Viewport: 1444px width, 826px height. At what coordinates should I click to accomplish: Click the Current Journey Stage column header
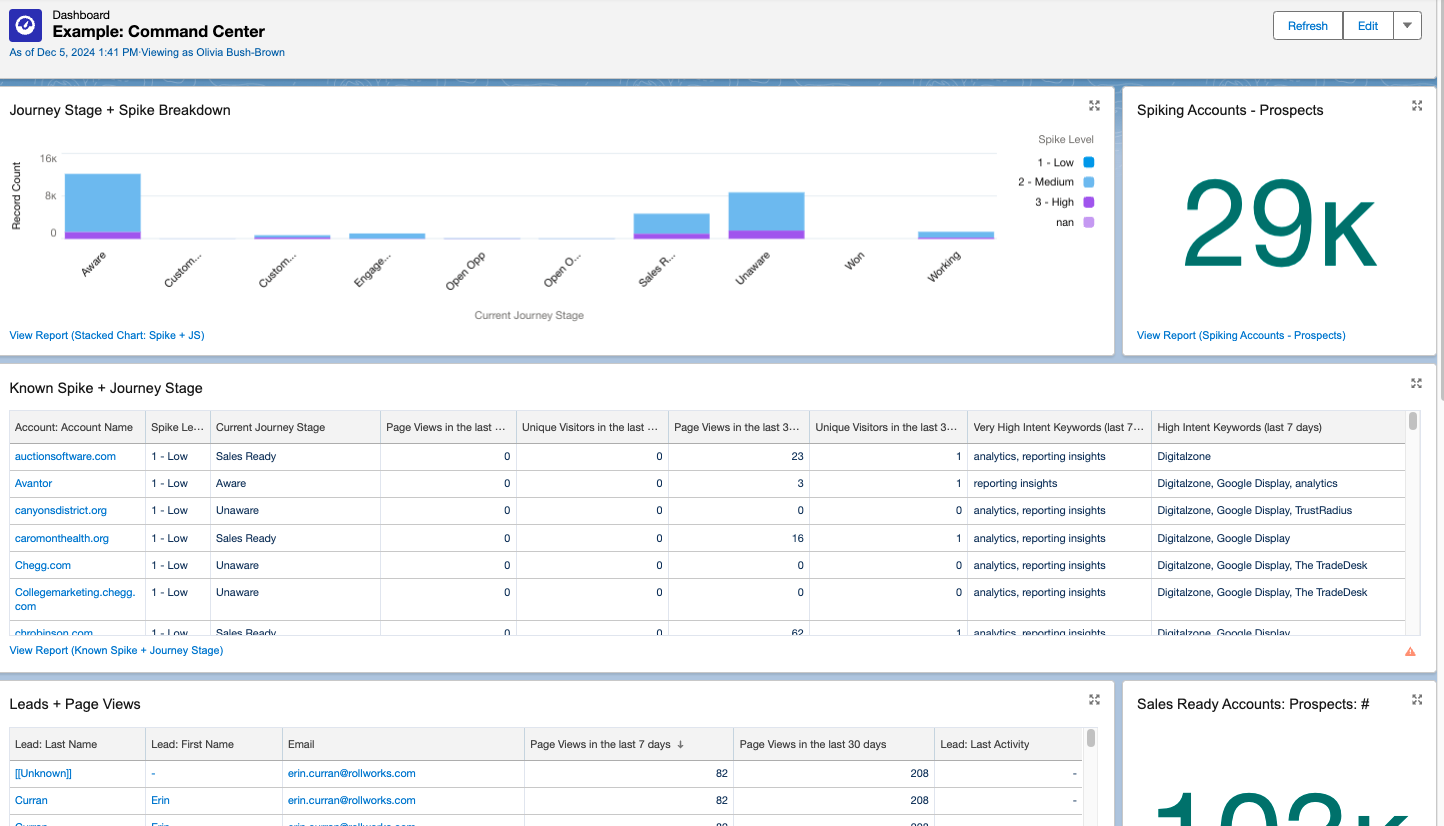[x=270, y=427]
